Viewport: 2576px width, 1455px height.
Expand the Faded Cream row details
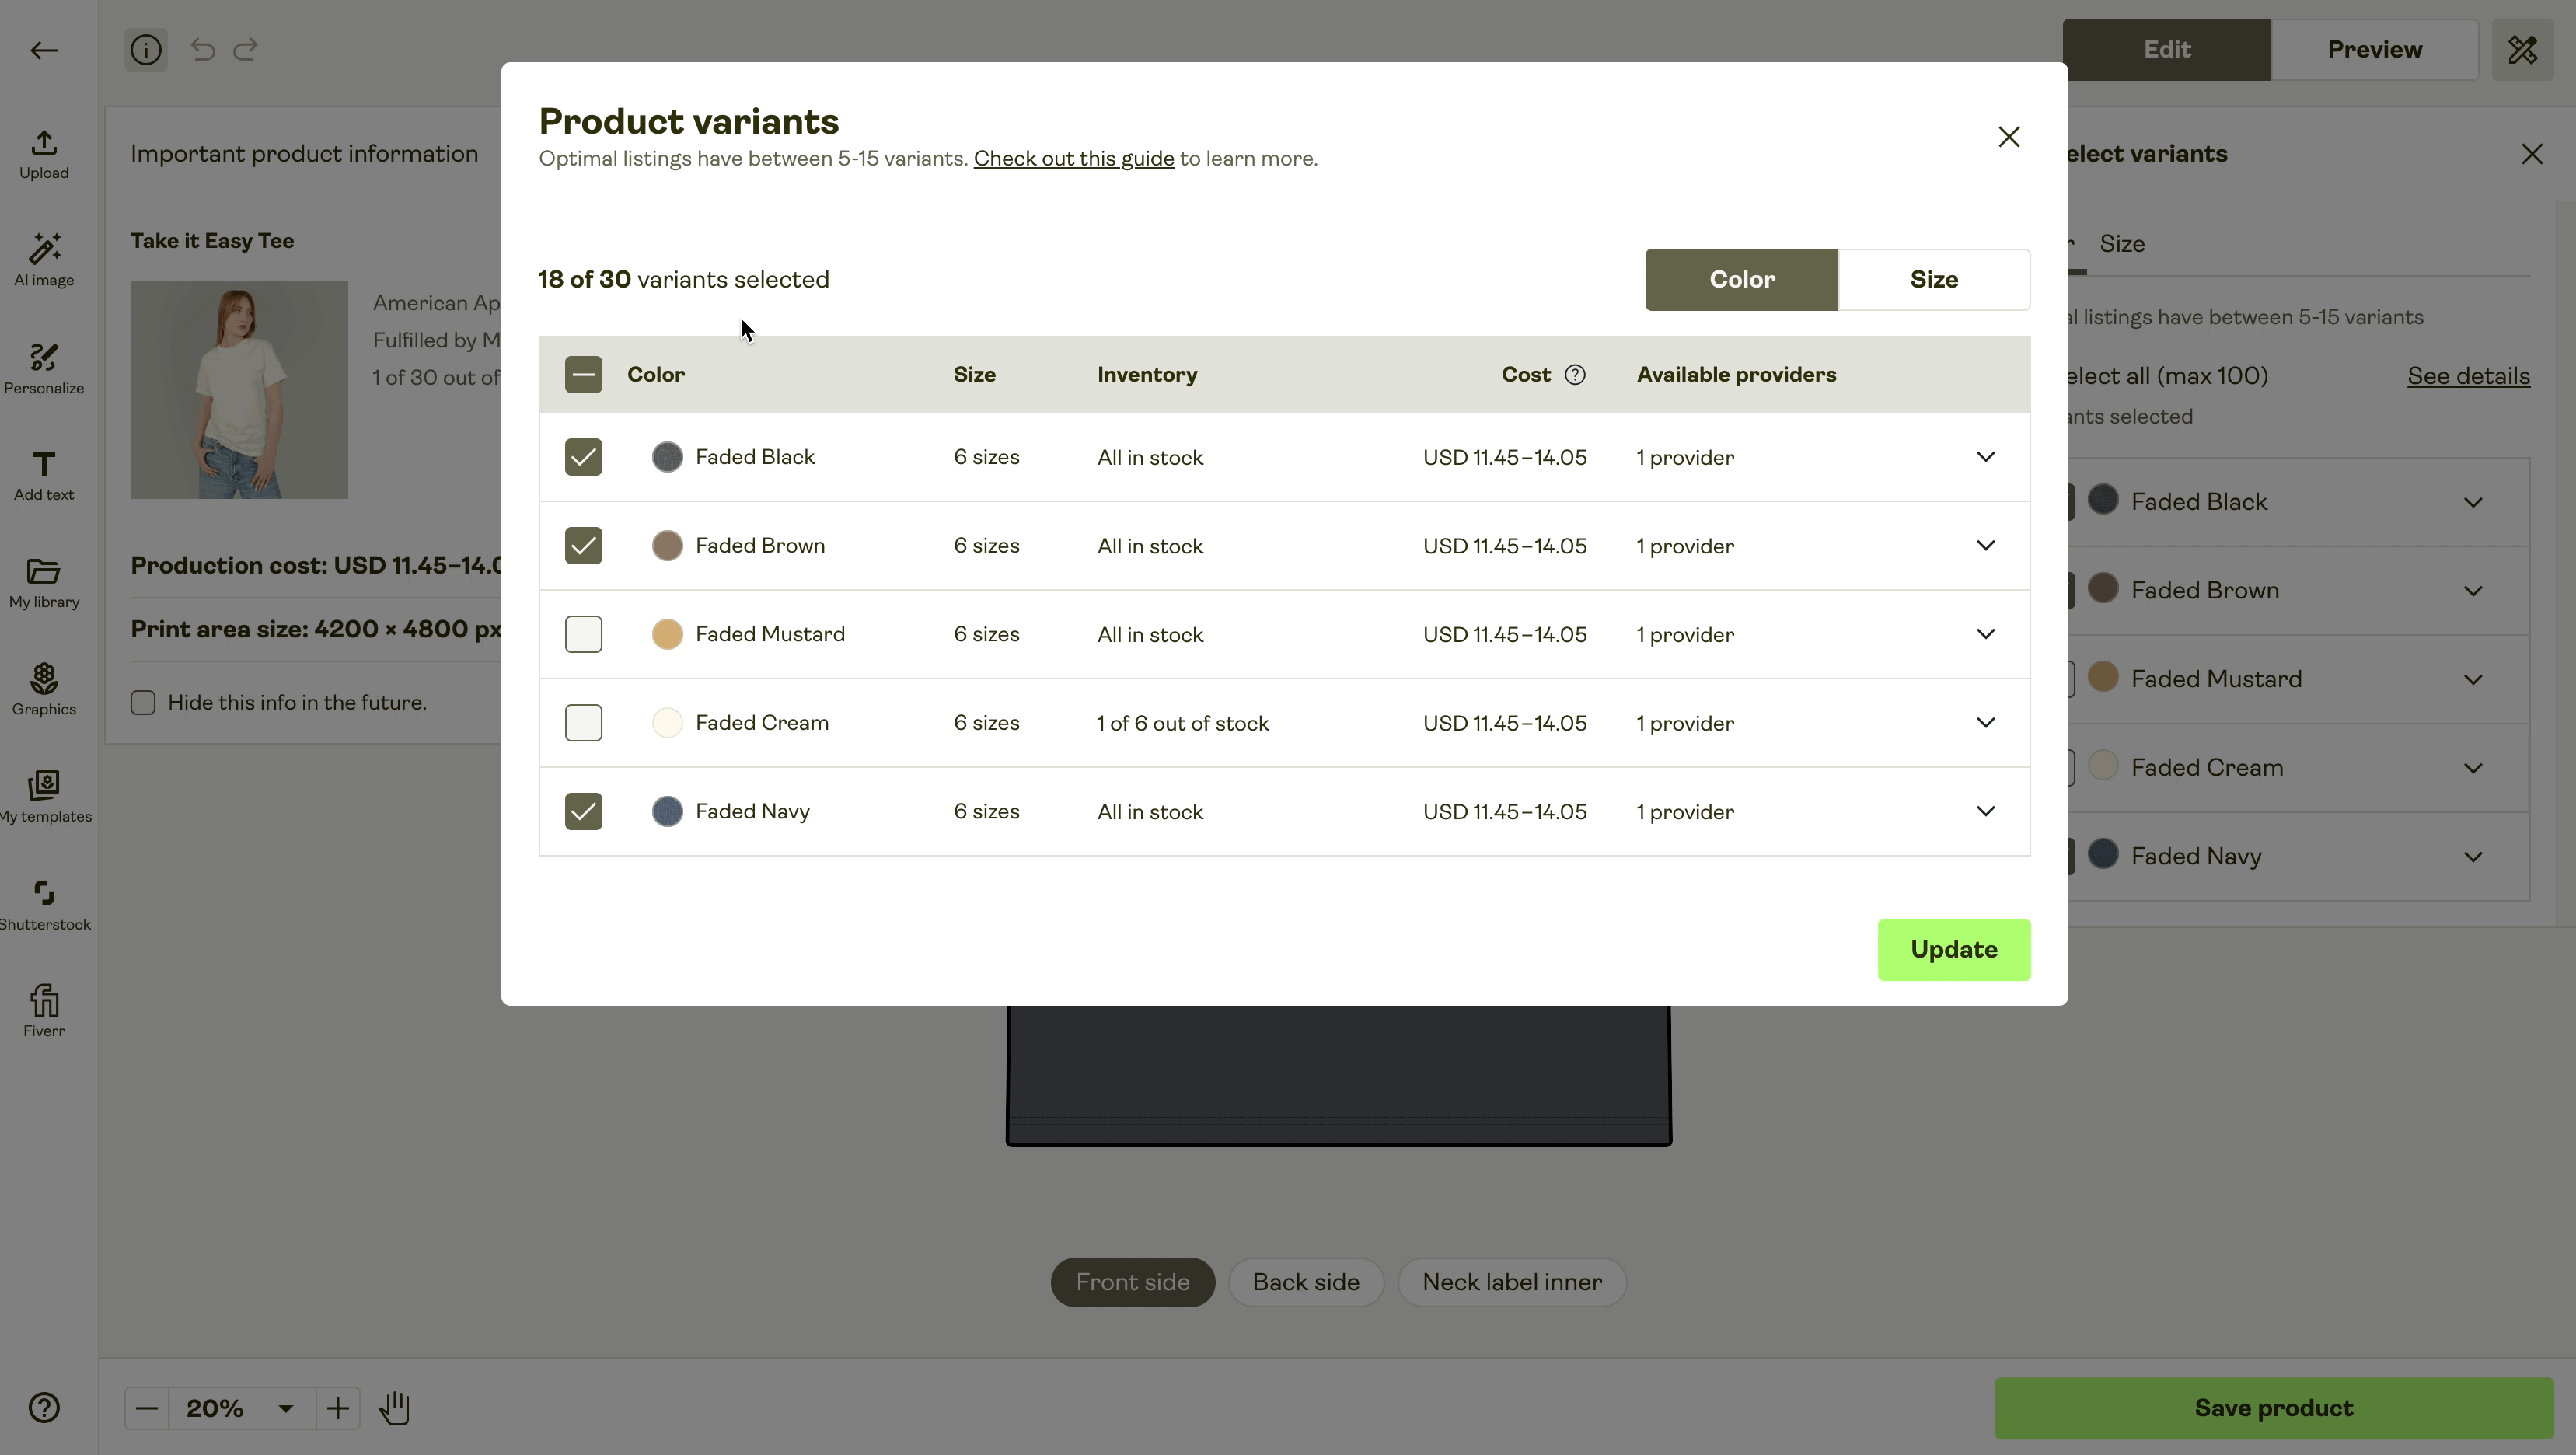click(x=1986, y=722)
